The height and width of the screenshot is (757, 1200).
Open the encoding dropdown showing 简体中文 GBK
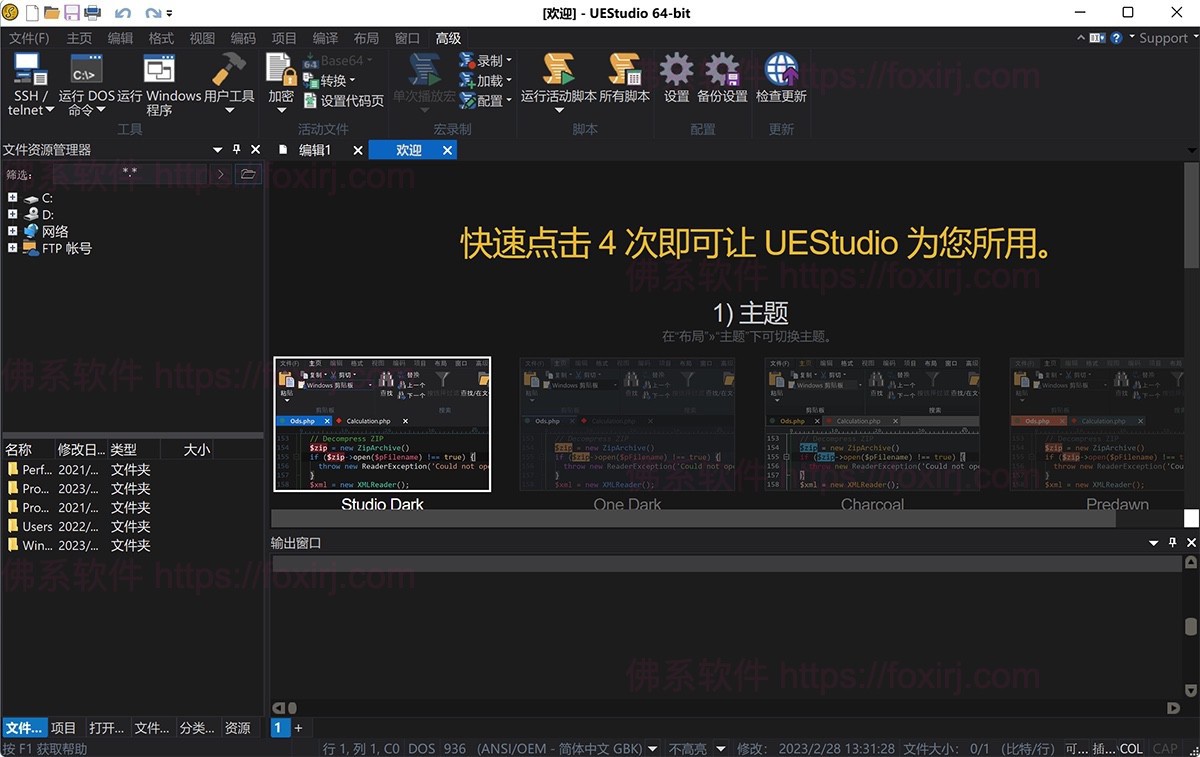pyautogui.click(x=652, y=748)
